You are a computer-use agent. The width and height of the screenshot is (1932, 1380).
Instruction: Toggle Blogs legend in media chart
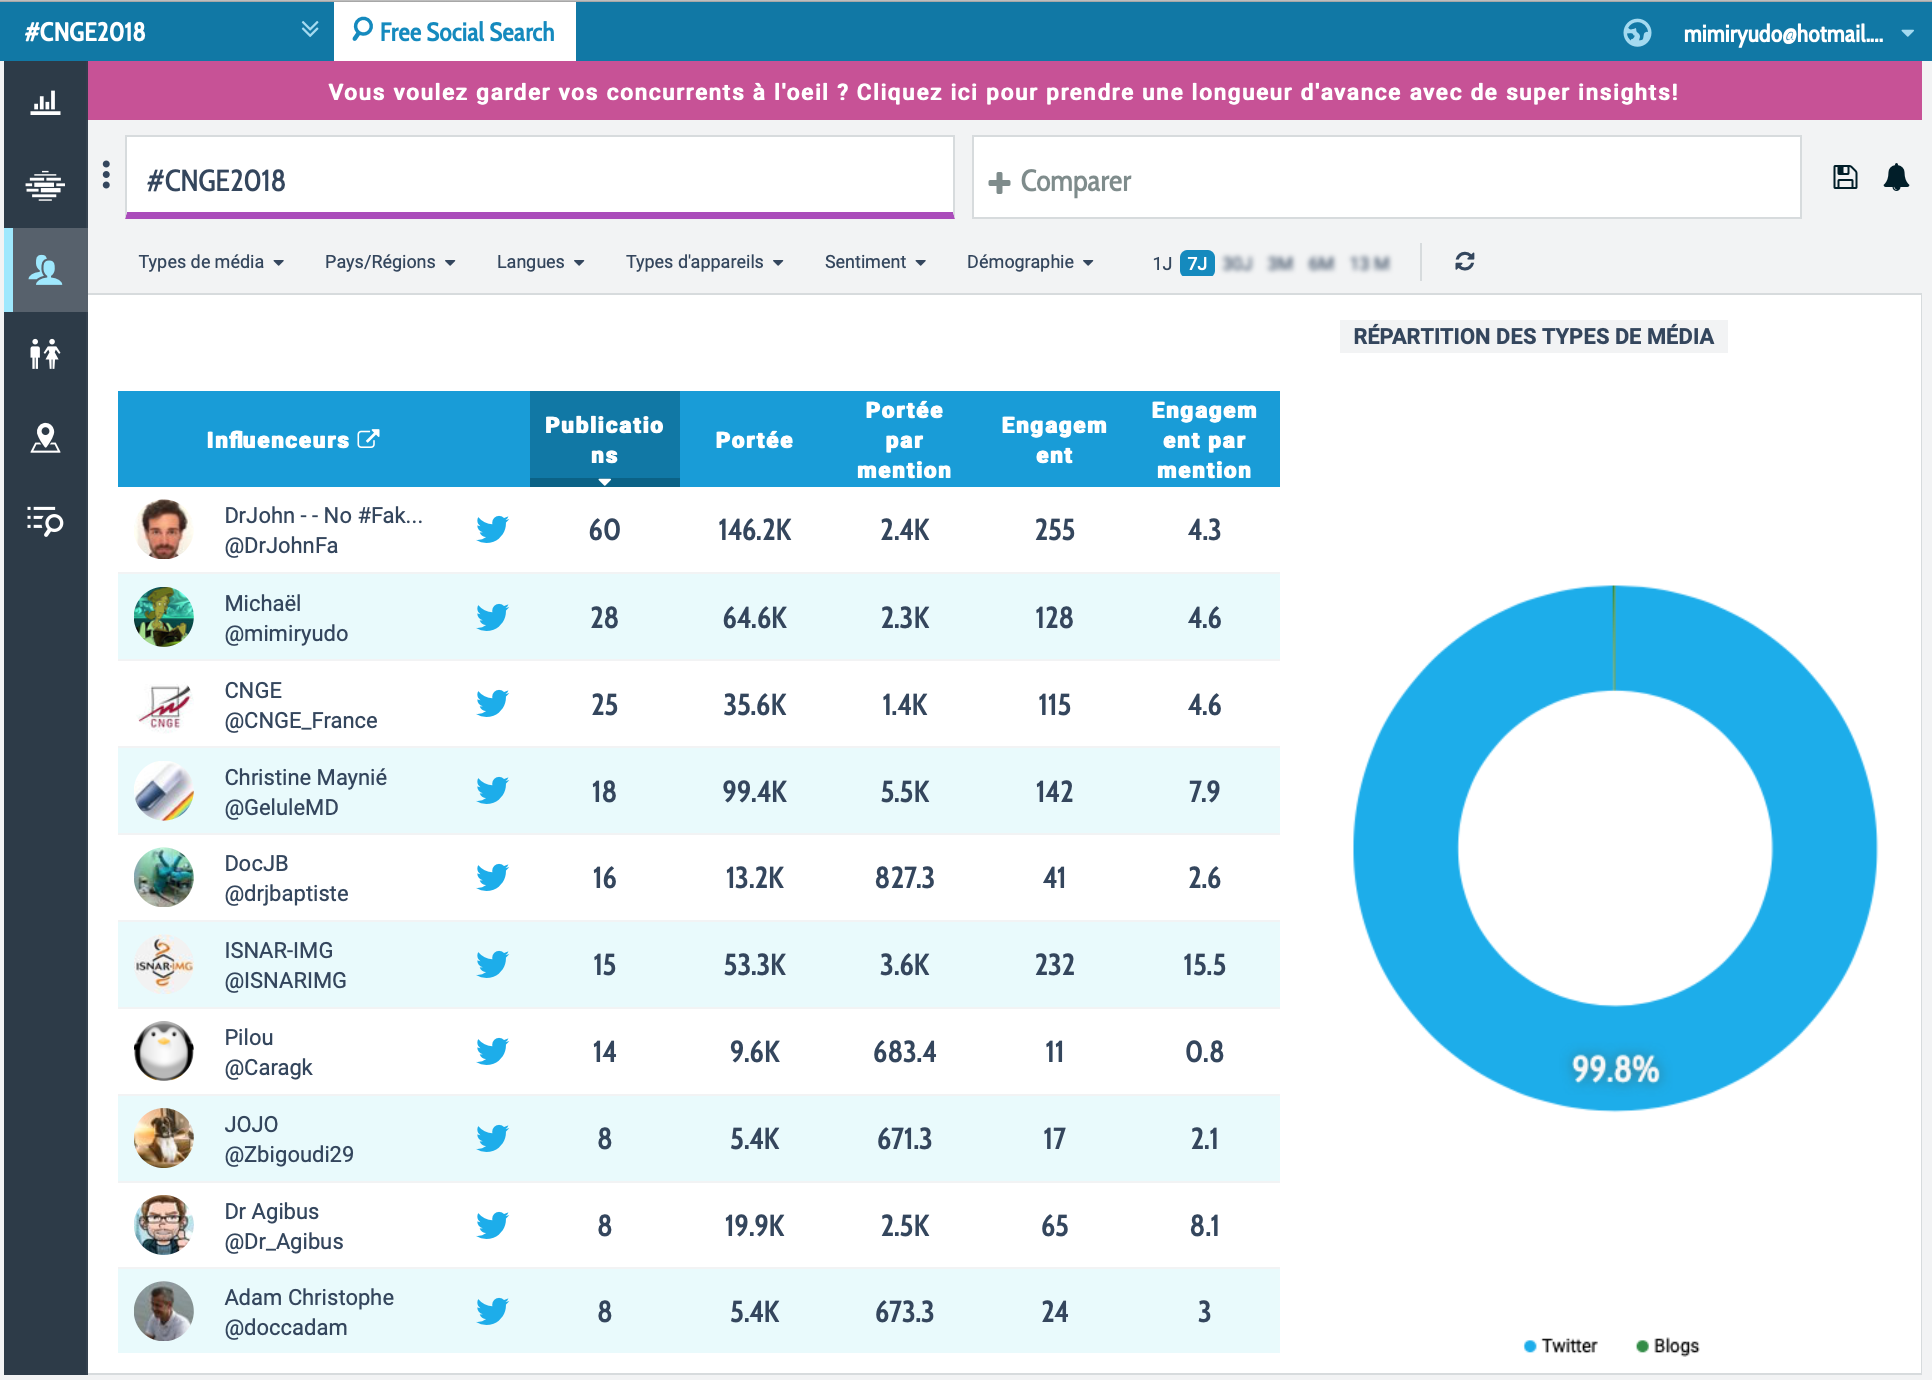tap(1668, 1346)
